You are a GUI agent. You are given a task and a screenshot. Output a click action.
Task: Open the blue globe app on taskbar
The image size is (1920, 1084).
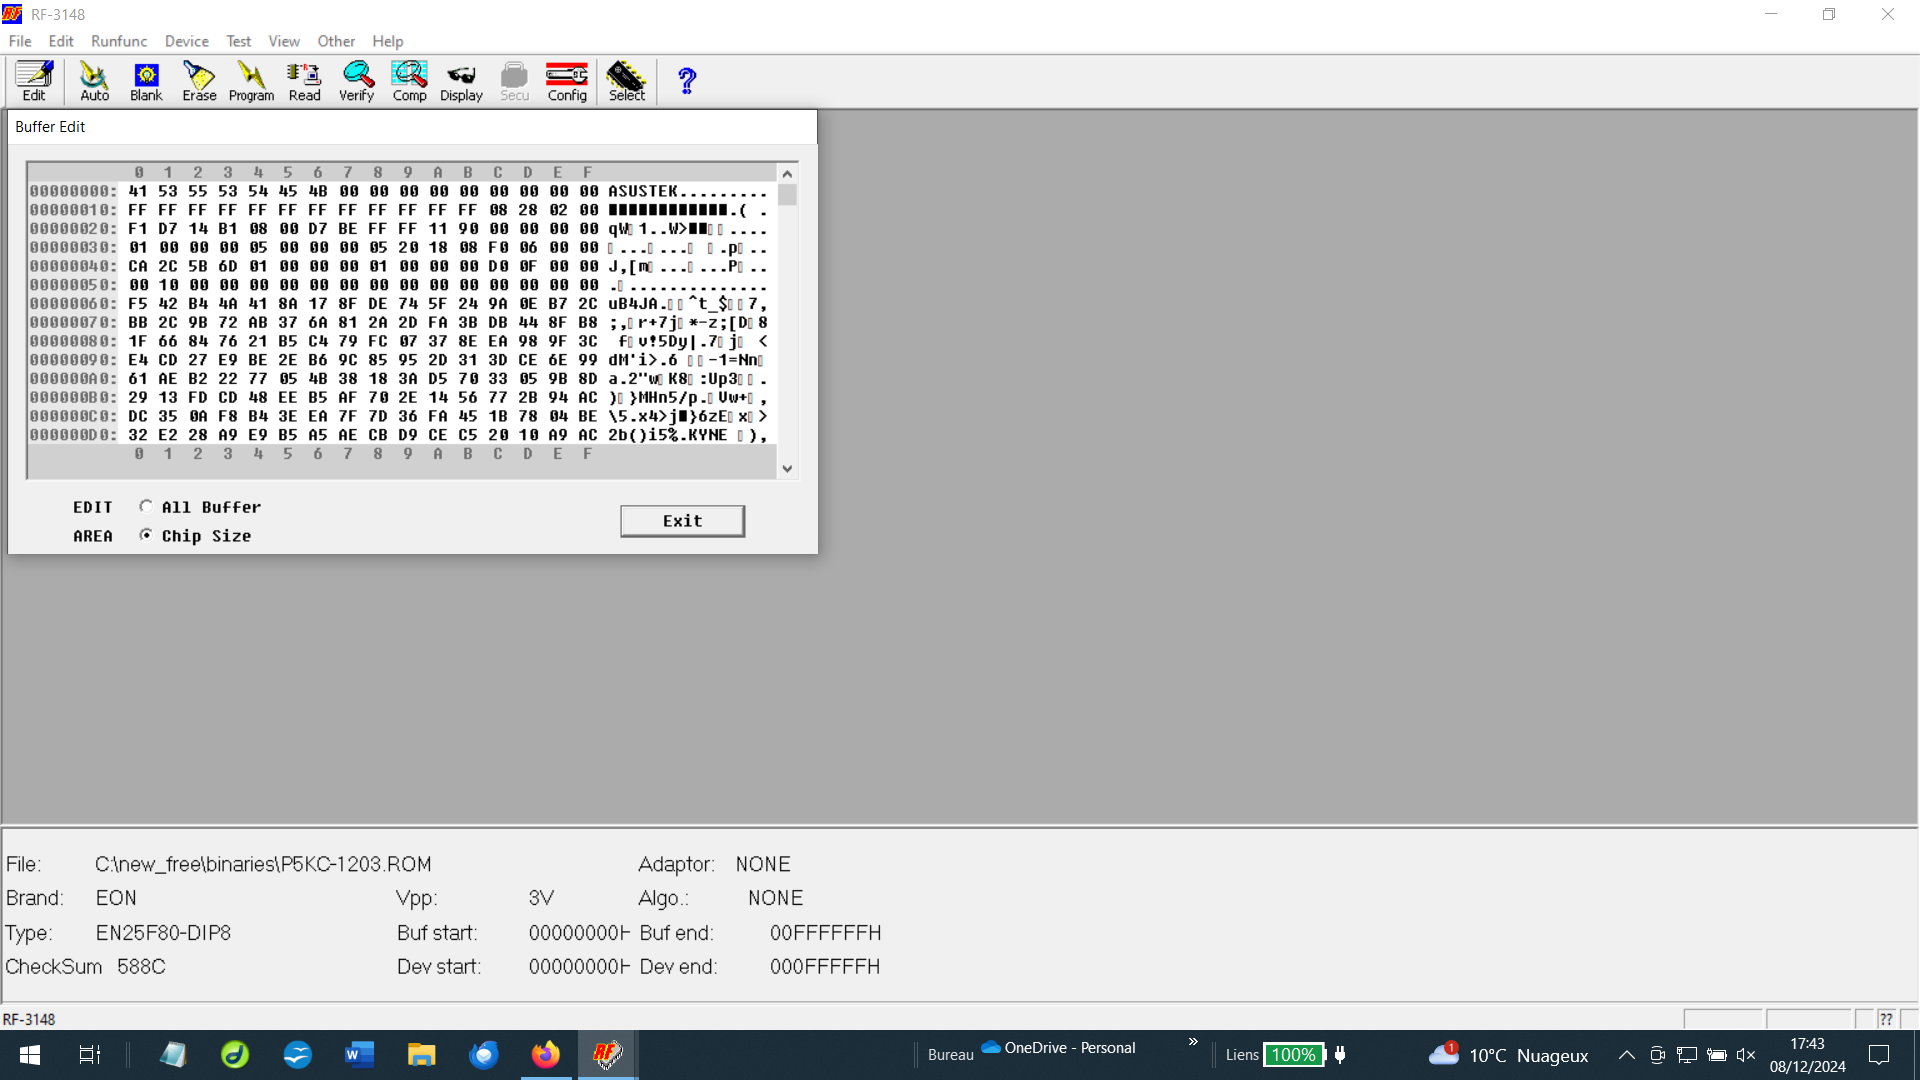coord(297,1055)
